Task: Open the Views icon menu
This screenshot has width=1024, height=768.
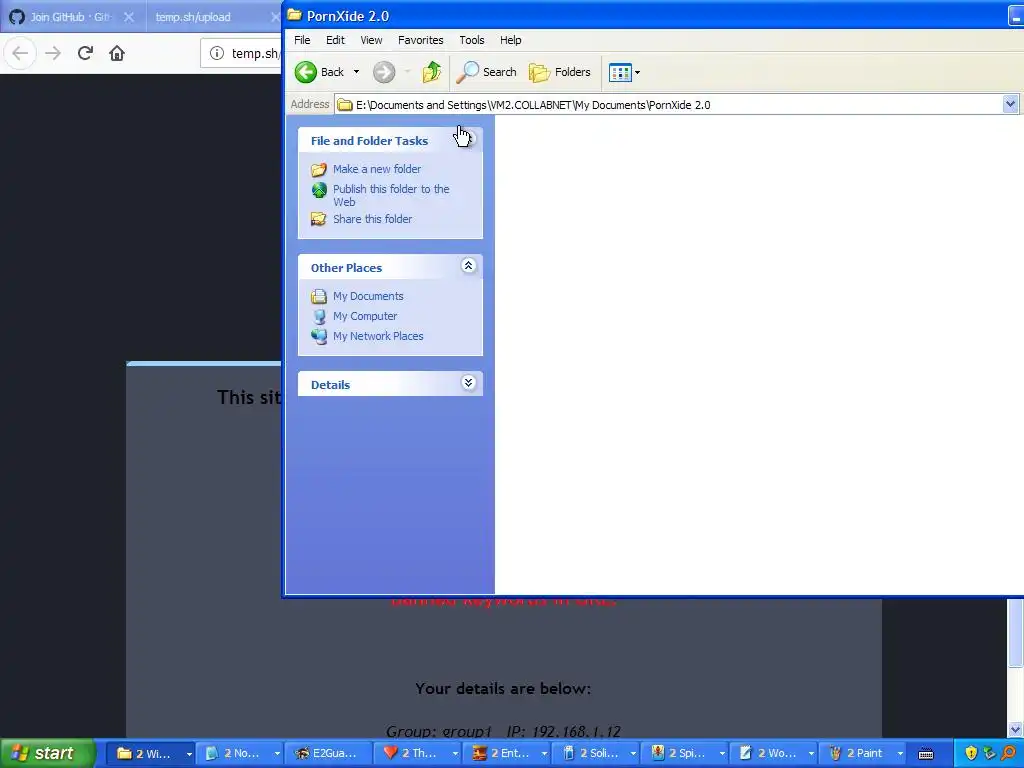Action: pos(624,72)
